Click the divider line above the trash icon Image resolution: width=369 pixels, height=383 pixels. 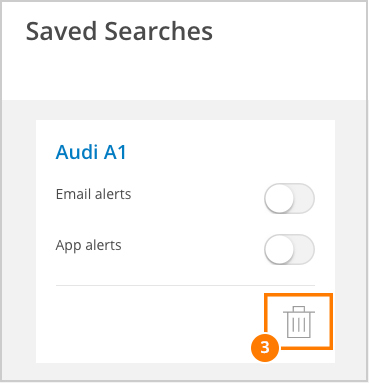[185, 285]
